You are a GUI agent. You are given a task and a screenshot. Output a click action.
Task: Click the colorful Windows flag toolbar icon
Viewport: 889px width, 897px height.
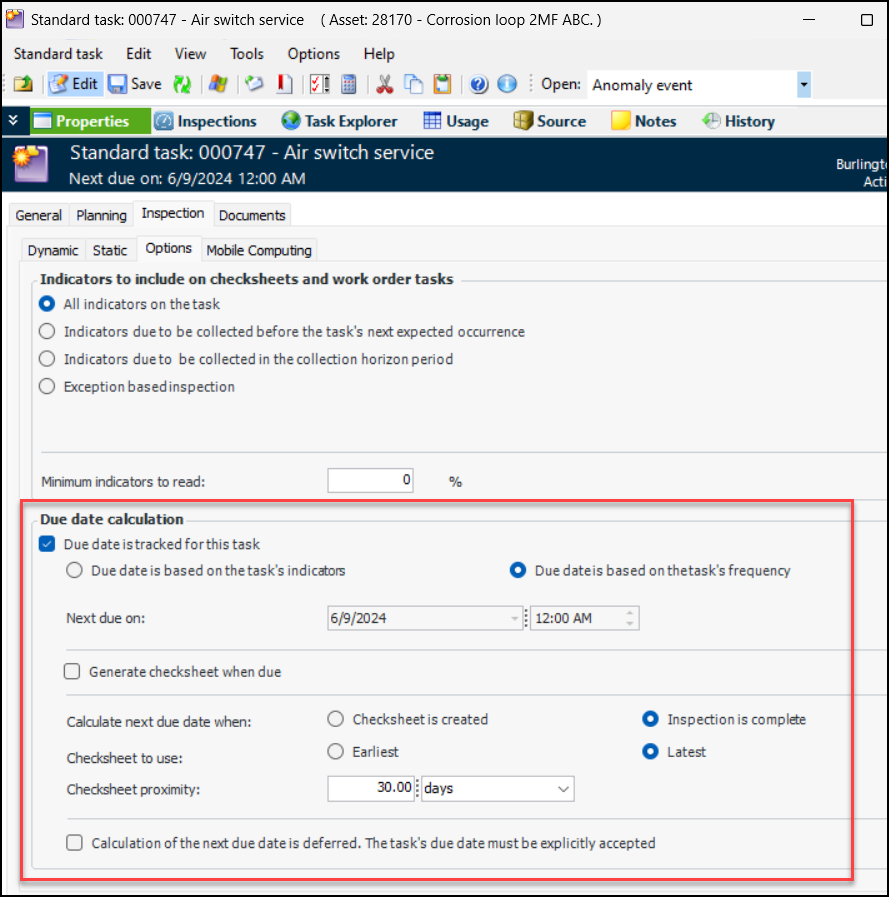coord(218,84)
